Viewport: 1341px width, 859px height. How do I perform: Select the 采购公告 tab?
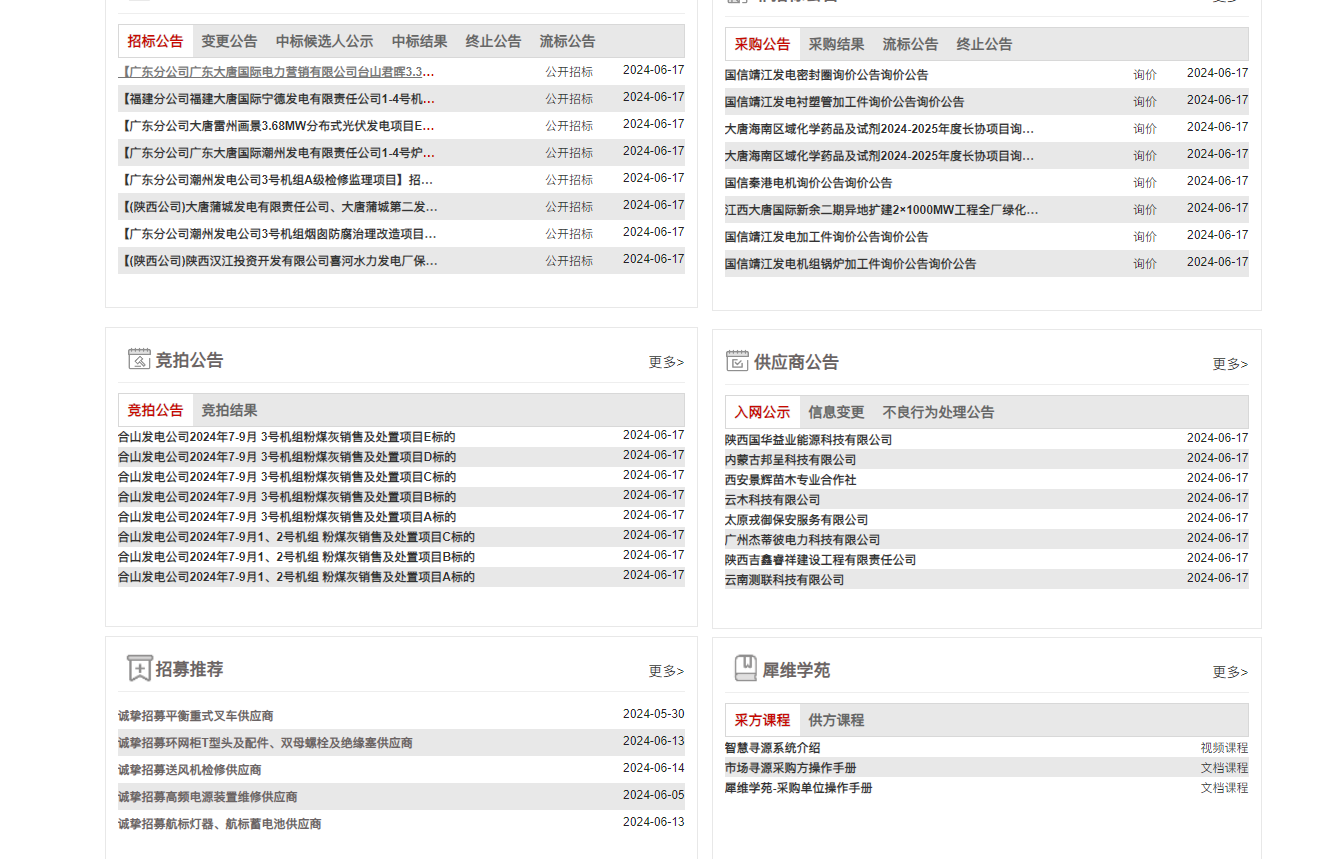point(762,44)
